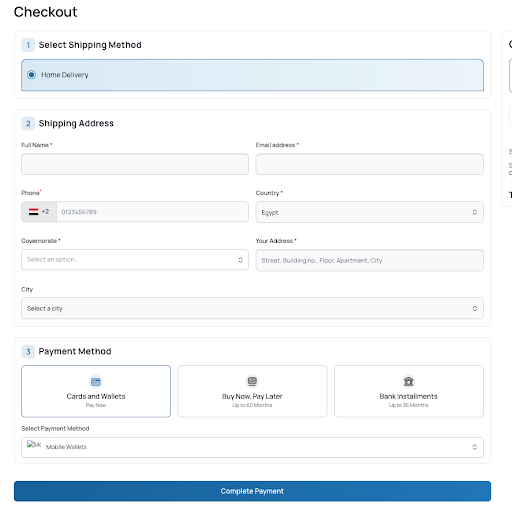Screen dimensions: 512x512
Task: Choose the Bank Installments payment option
Action: [x=409, y=391]
